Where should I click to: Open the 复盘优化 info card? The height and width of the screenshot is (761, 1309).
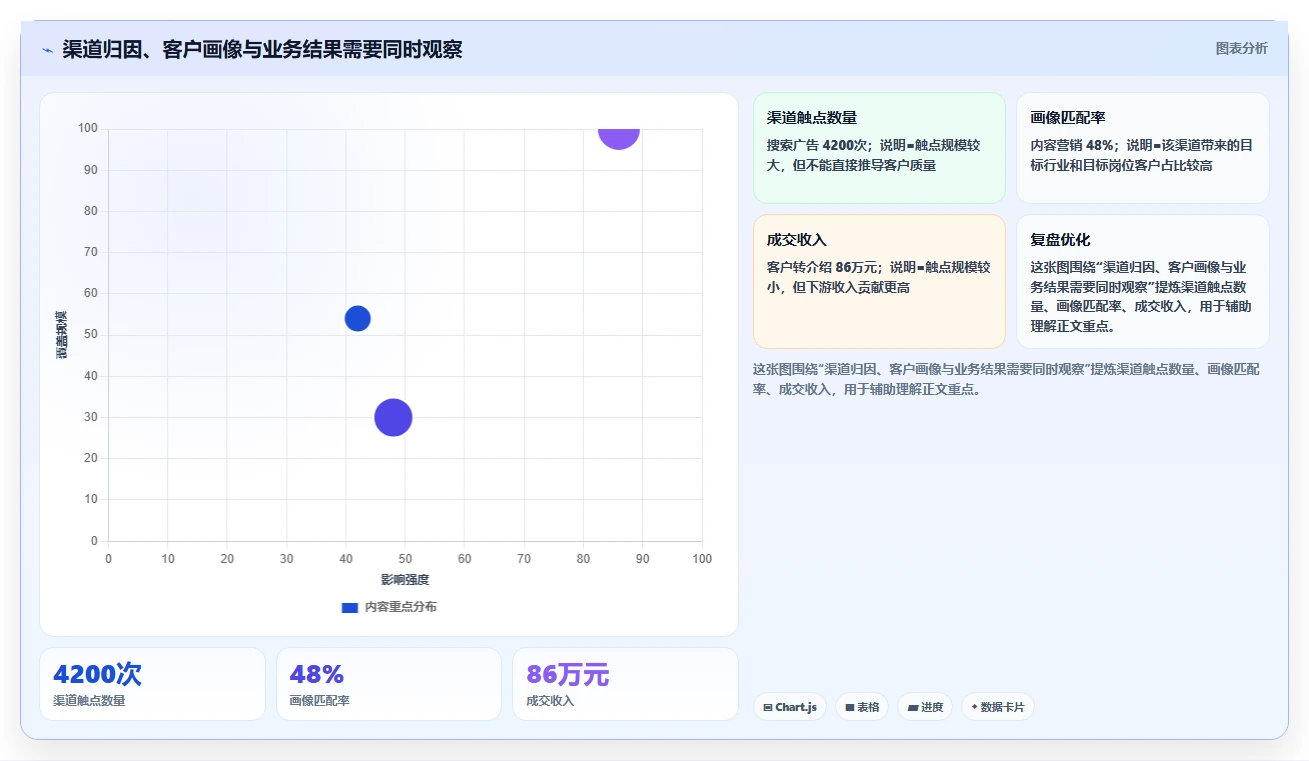(x=1143, y=281)
